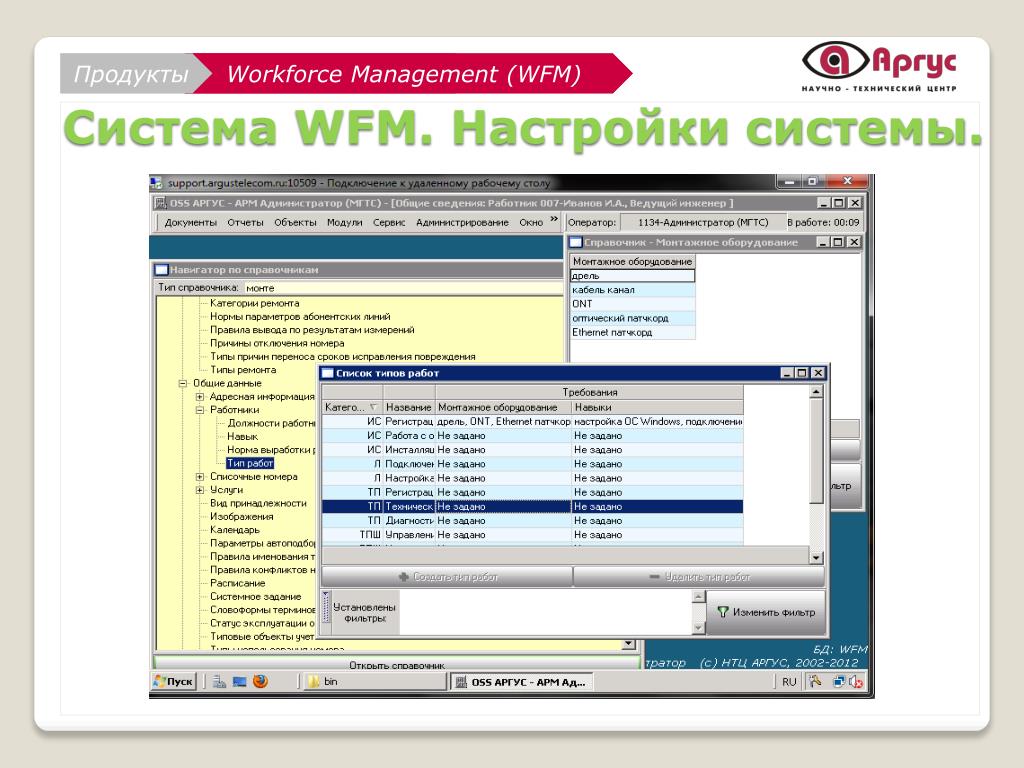Expand the Услуги tree node
Viewport: 1024px width, 768px height.
tap(200, 490)
